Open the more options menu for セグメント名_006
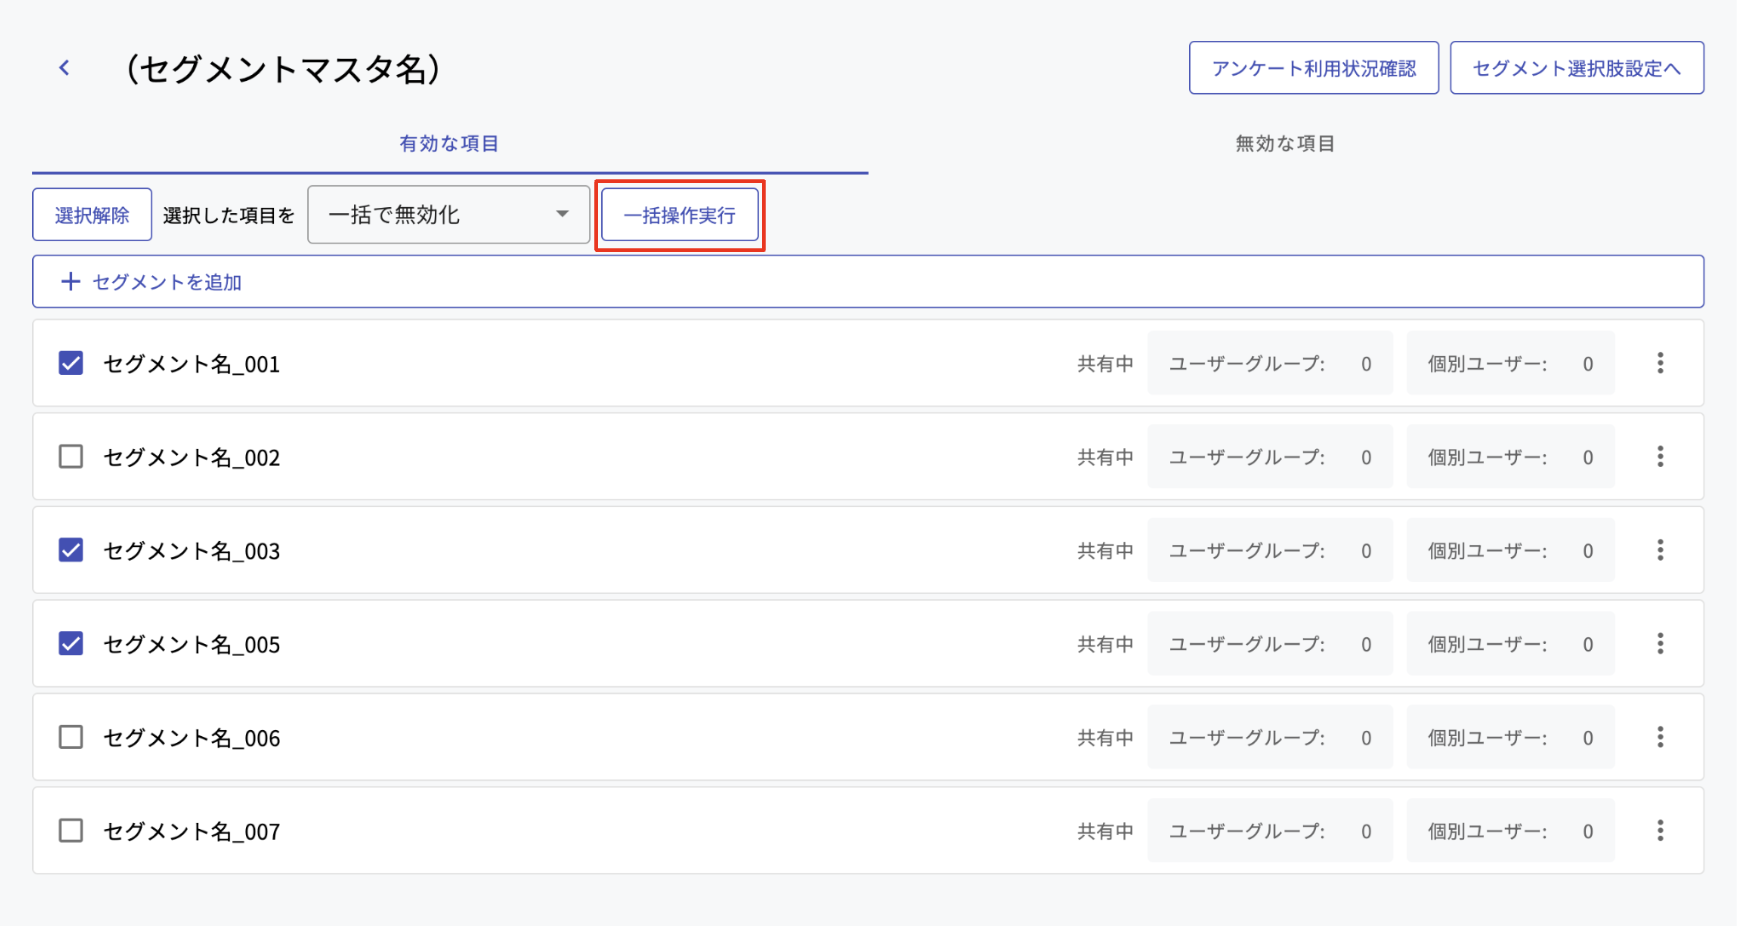This screenshot has width=1738, height=926. point(1660,737)
